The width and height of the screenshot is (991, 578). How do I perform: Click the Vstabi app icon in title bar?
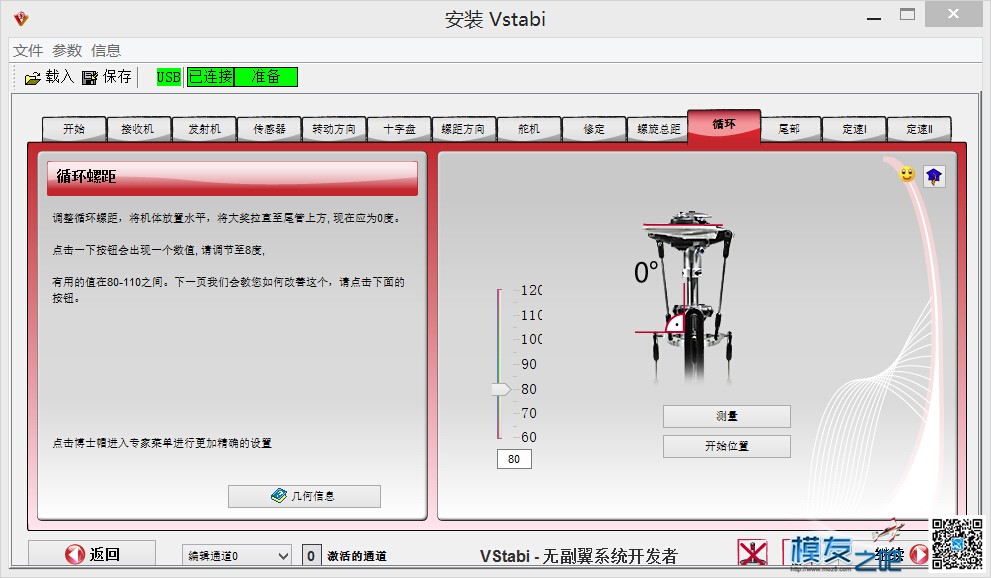pyautogui.click(x=21, y=18)
